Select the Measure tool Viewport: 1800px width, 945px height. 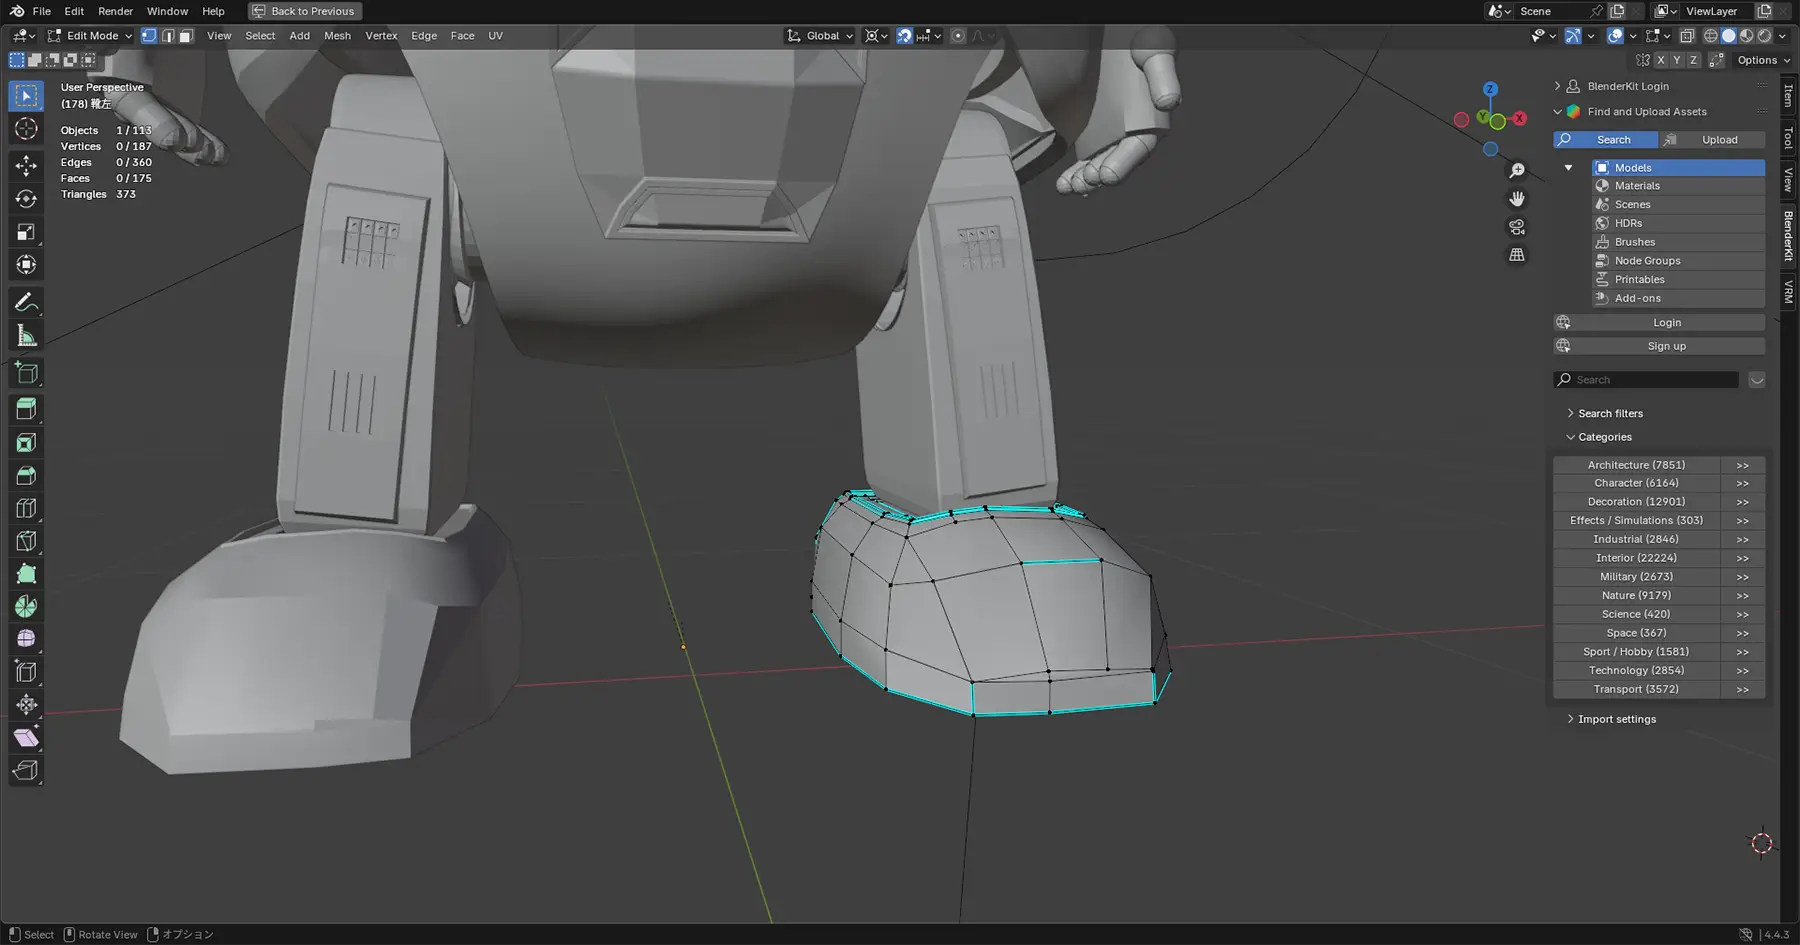tap(25, 334)
